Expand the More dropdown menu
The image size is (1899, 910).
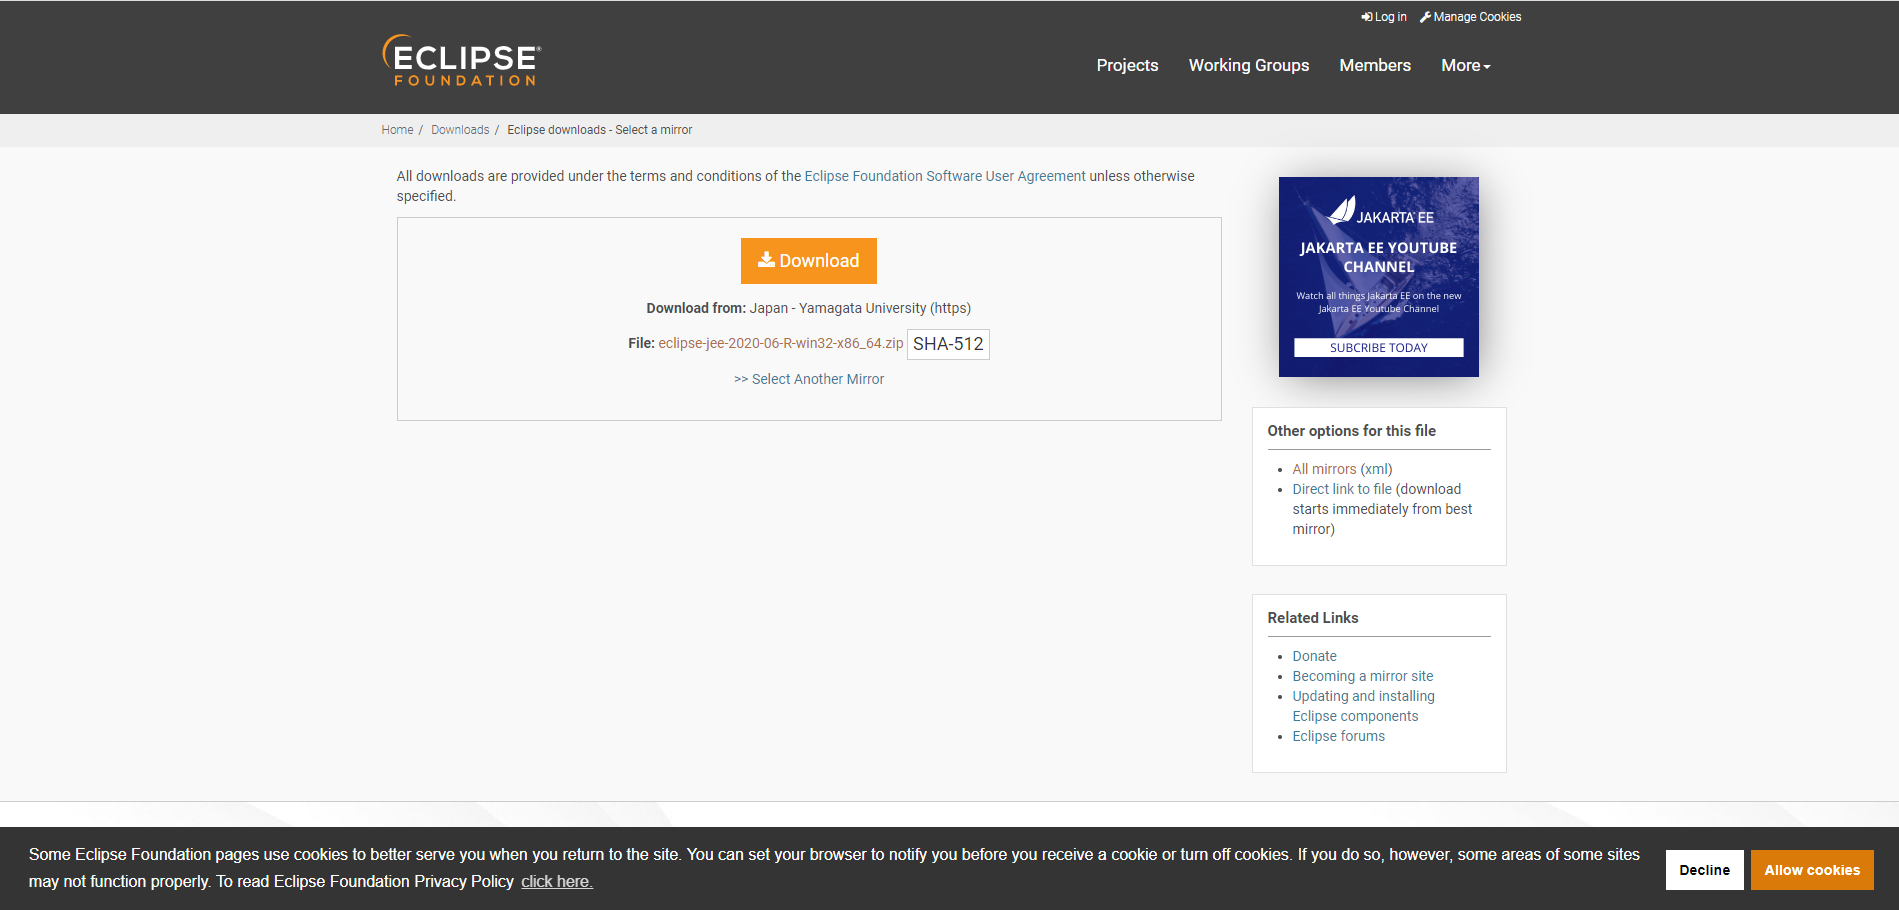[1465, 65]
